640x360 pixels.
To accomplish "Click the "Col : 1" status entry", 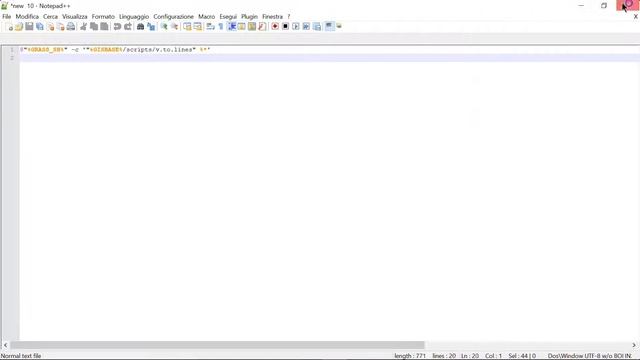I will (x=493, y=356).
